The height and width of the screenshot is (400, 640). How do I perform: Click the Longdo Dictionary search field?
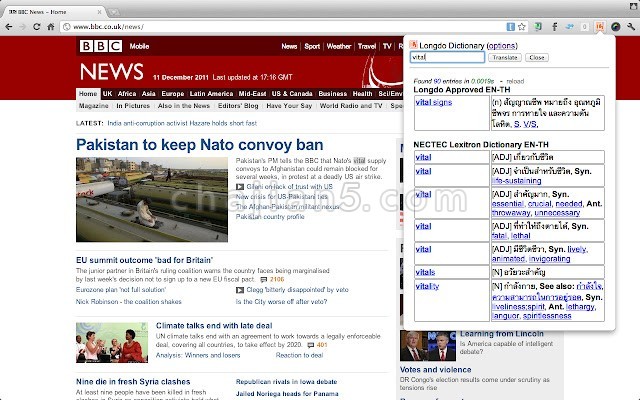coord(447,57)
